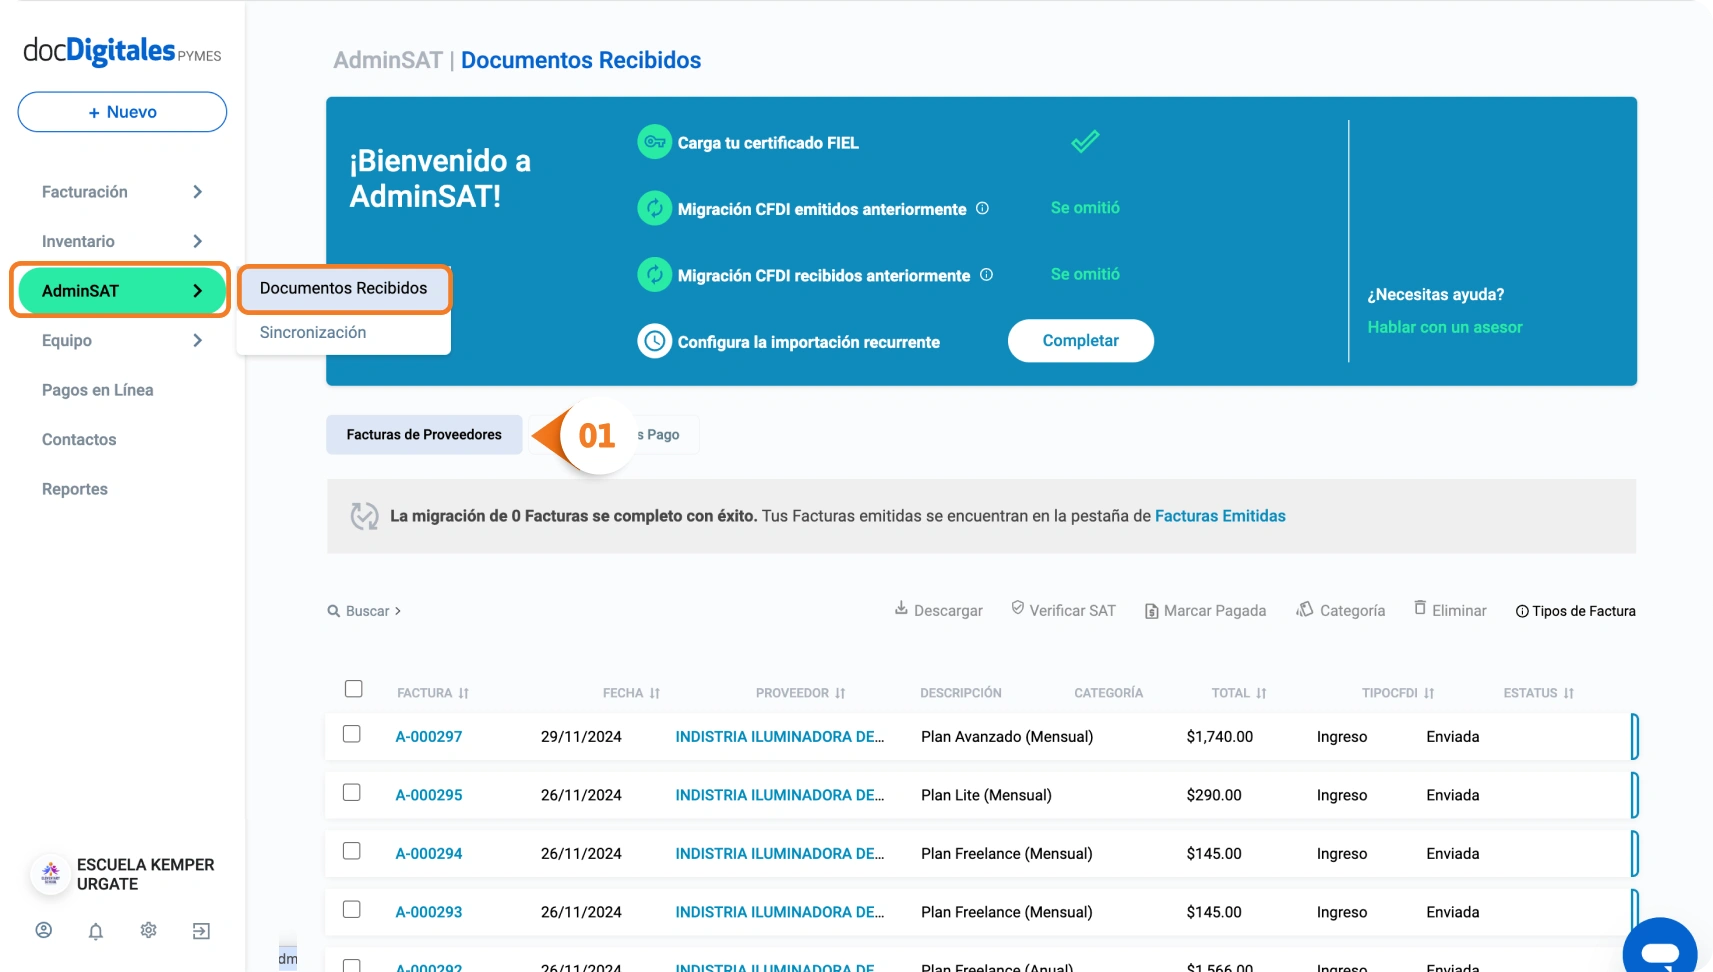
Task: Sort by FECHA column
Action: pyautogui.click(x=631, y=693)
